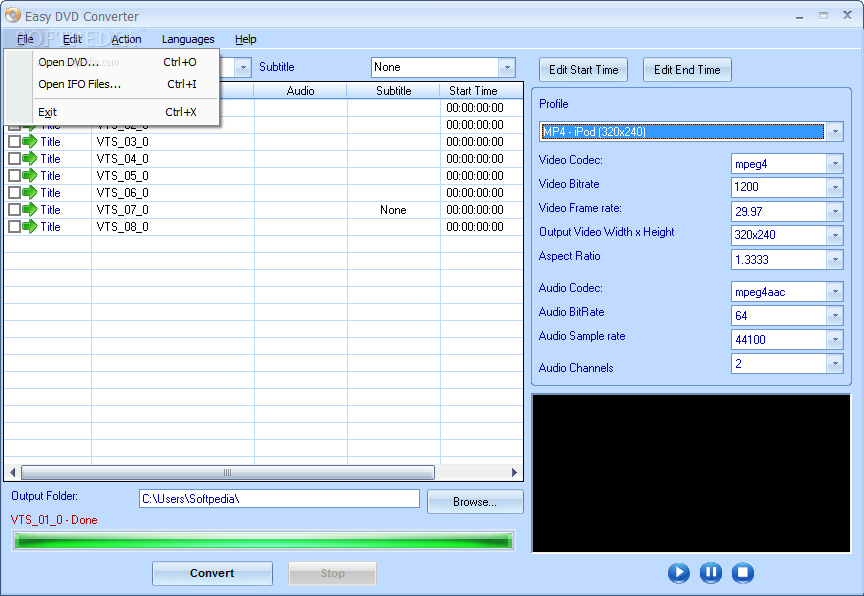Viewport: 864px width, 596px height.
Task: Check the VTS_07_0 title checkbox
Action: [14, 210]
